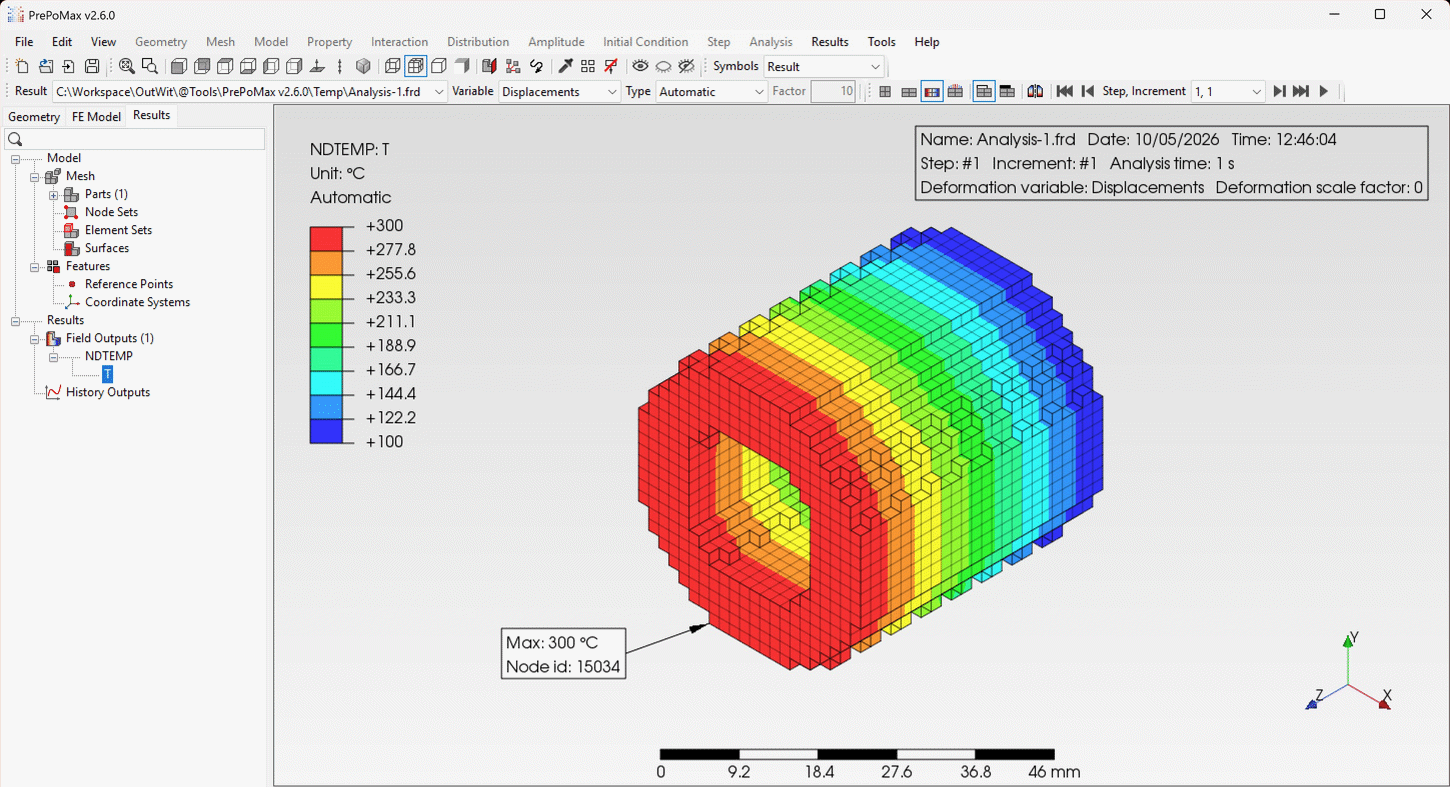Open the File menu
The height and width of the screenshot is (787, 1450).
(x=24, y=42)
